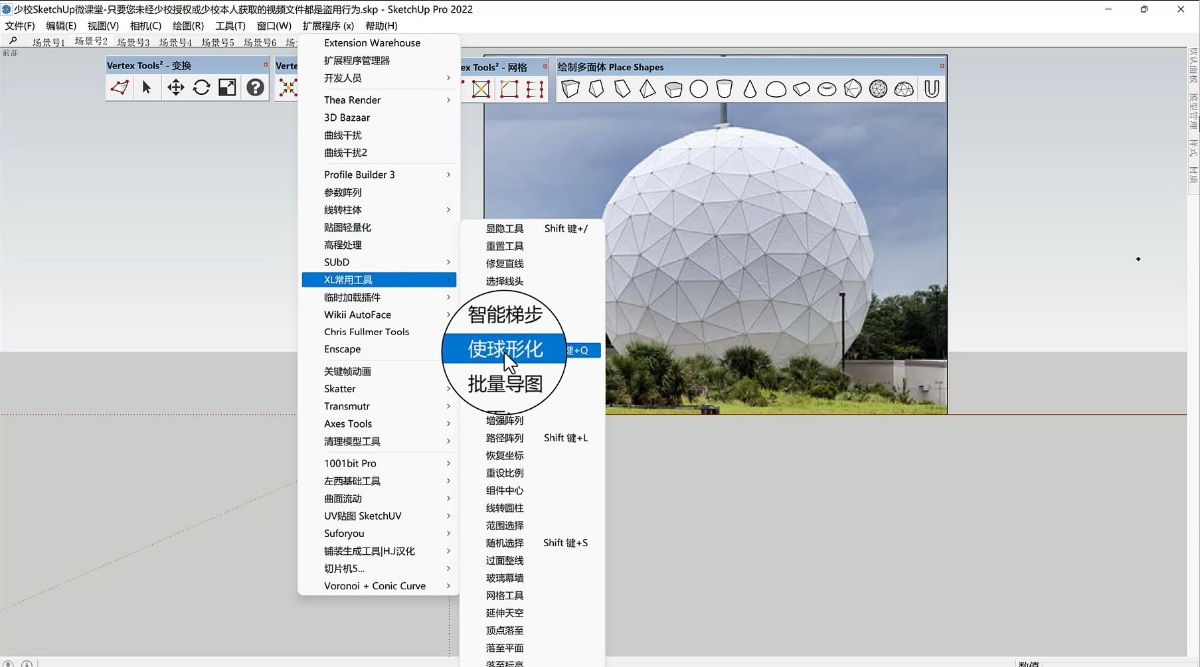
Task: Activate the Vertex Tools scale tool
Action: tap(228, 88)
